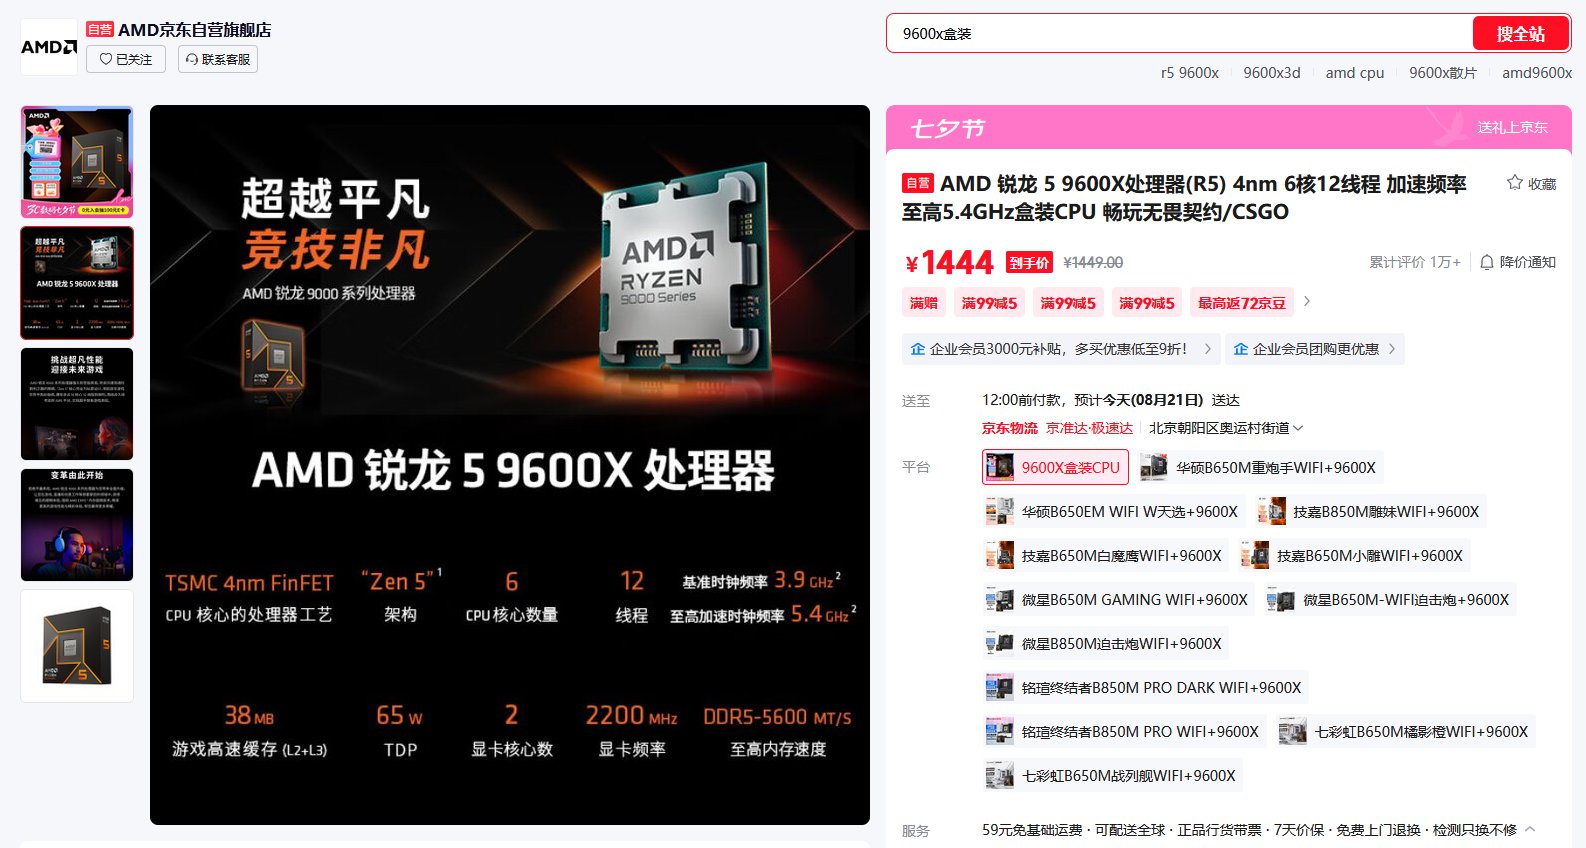
Task: Contact customer service via 联系客服
Action: tap(218, 59)
